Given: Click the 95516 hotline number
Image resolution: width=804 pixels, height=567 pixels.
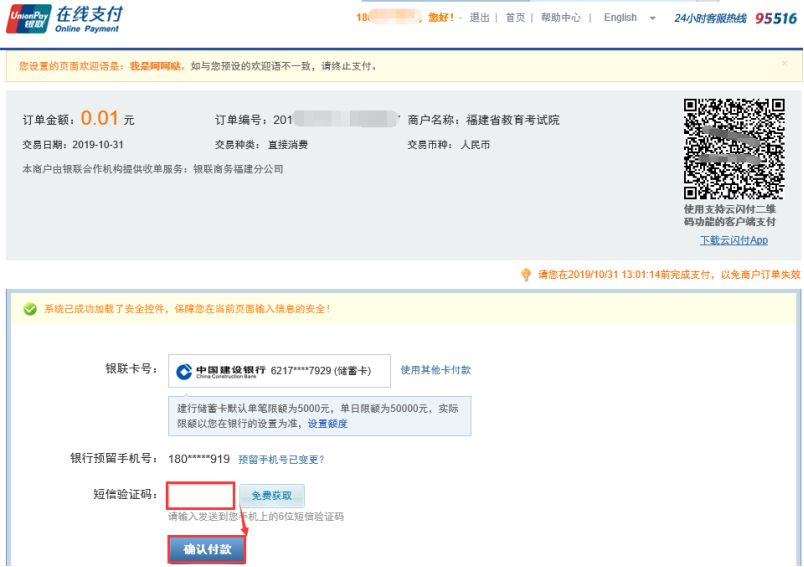Looking at the screenshot, I should [776, 18].
